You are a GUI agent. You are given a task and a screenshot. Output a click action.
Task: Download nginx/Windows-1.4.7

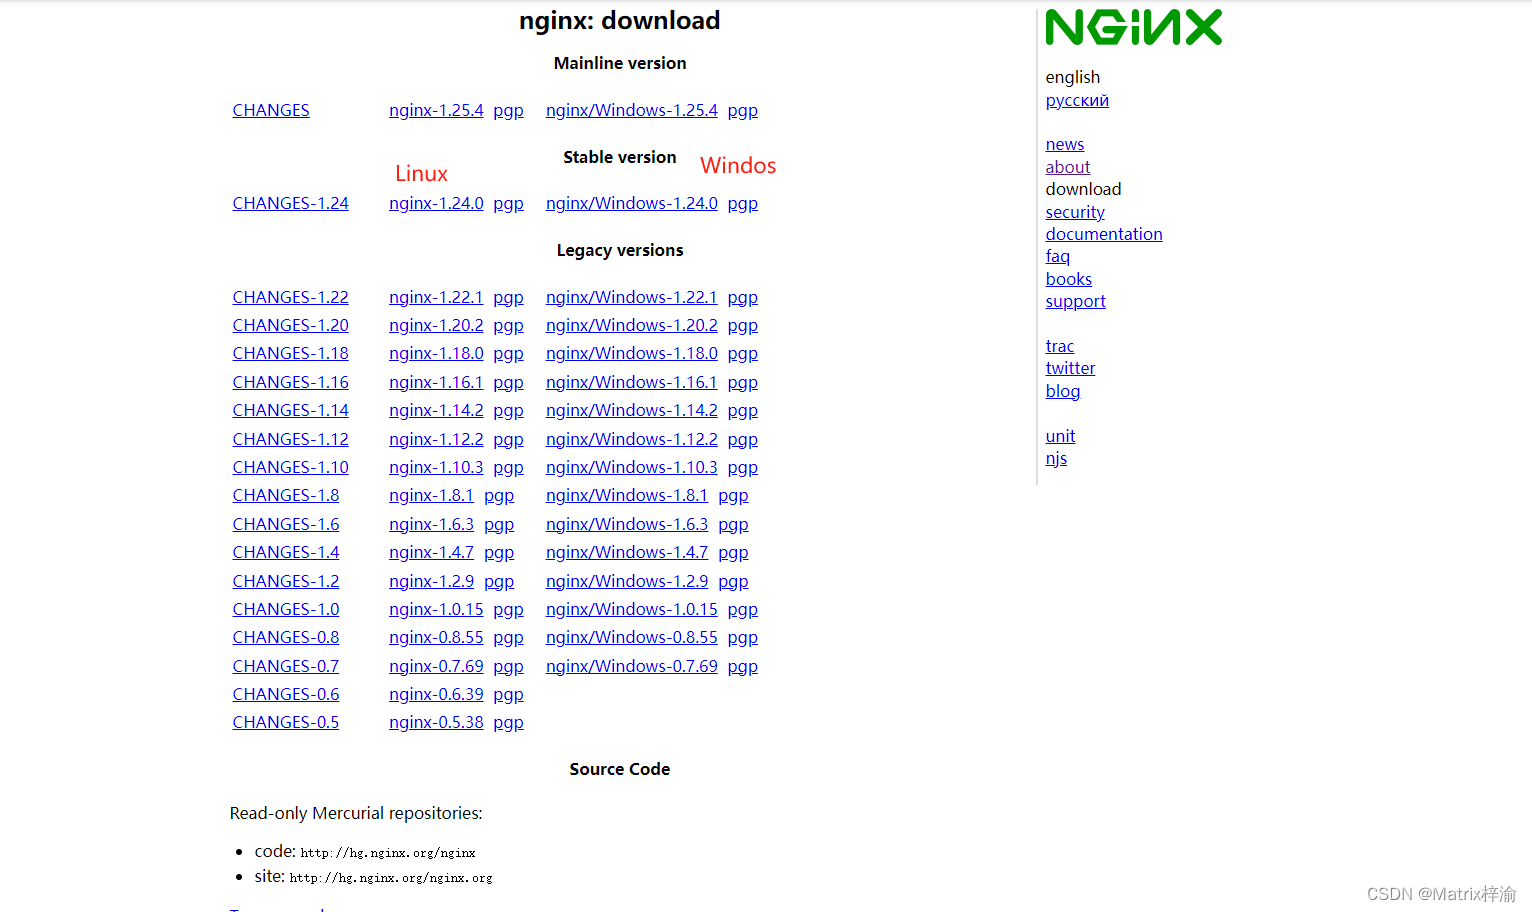coord(627,552)
